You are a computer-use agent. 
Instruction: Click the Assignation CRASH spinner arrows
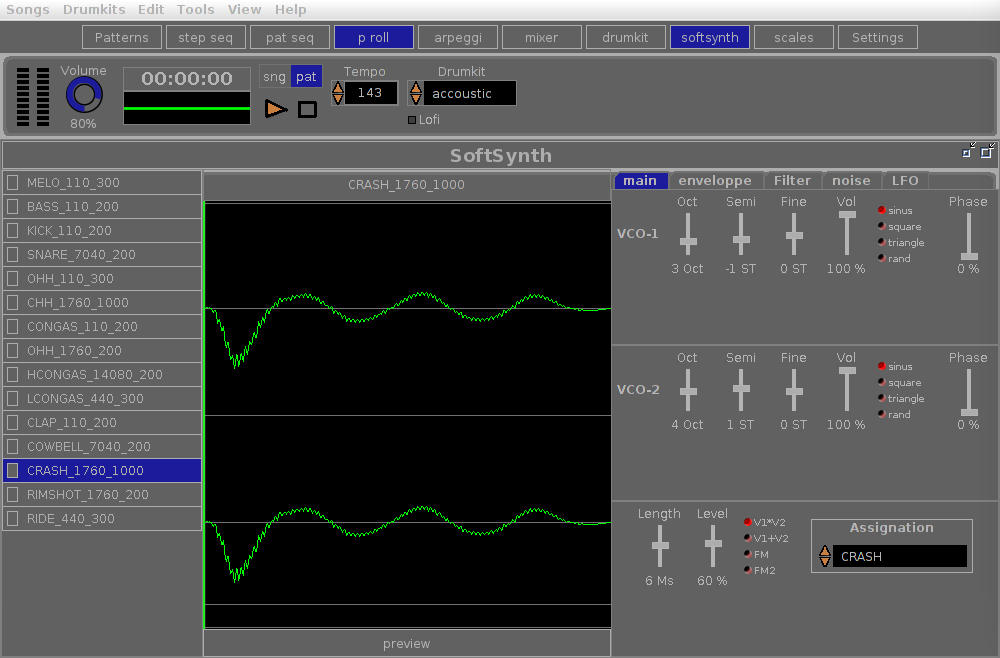click(x=825, y=556)
